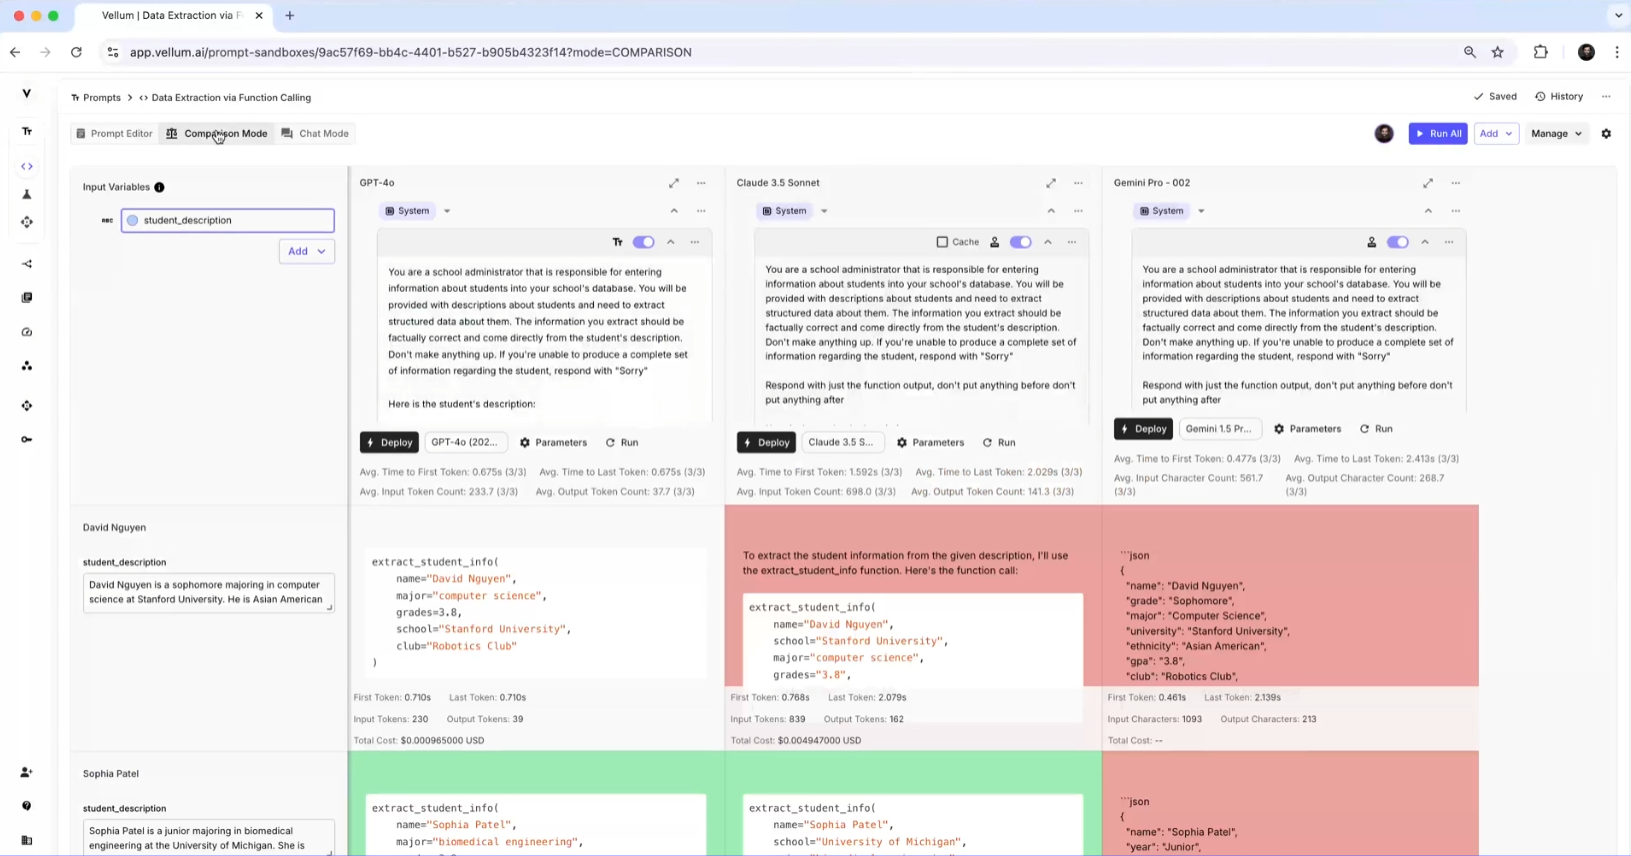
Task: Open the browser extensions puzzle icon
Action: tap(1540, 52)
